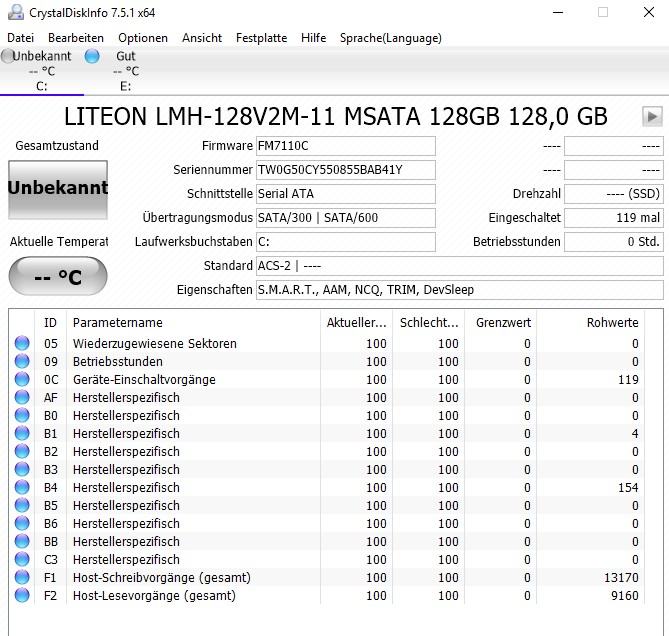Open the Hilfe menu
This screenshot has width=669, height=636.
[x=314, y=38]
